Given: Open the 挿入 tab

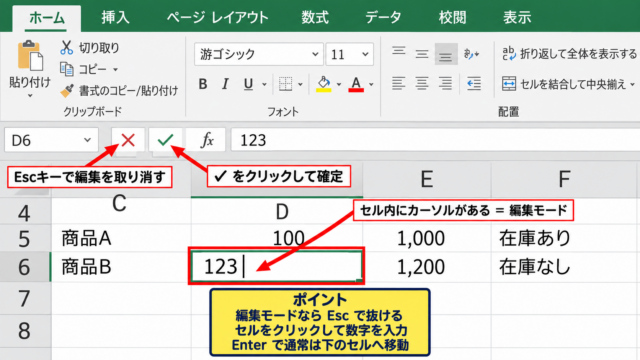Looking at the screenshot, I should (x=116, y=18).
